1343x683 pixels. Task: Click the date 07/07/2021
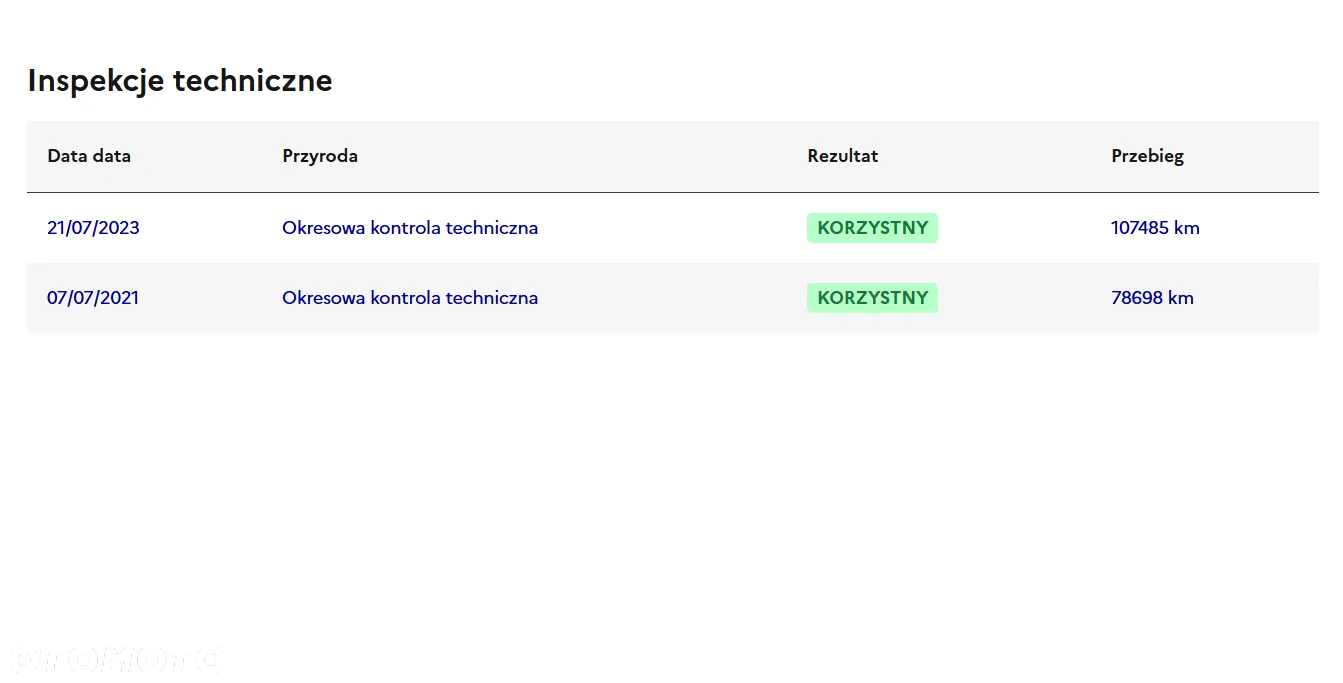93,298
